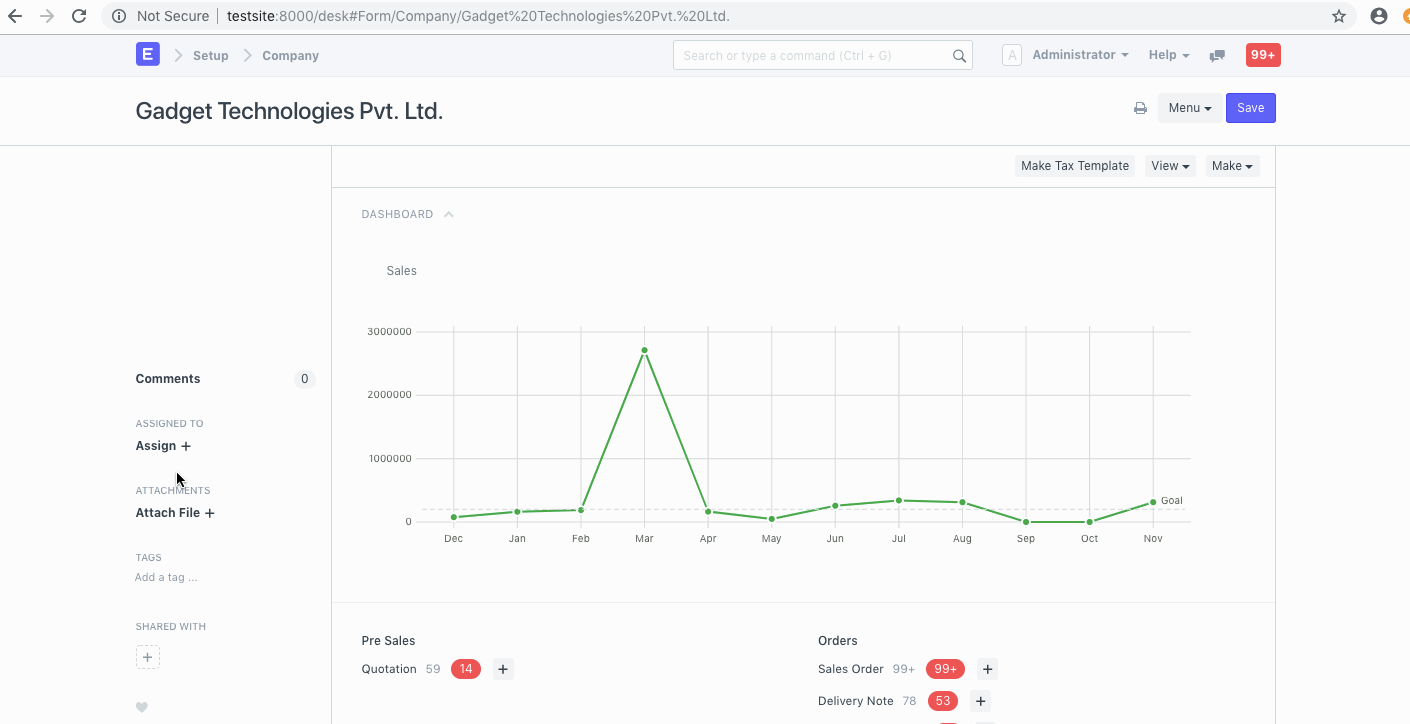Click the share plus box under Shared With
The image size is (1410, 724).
(148, 657)
